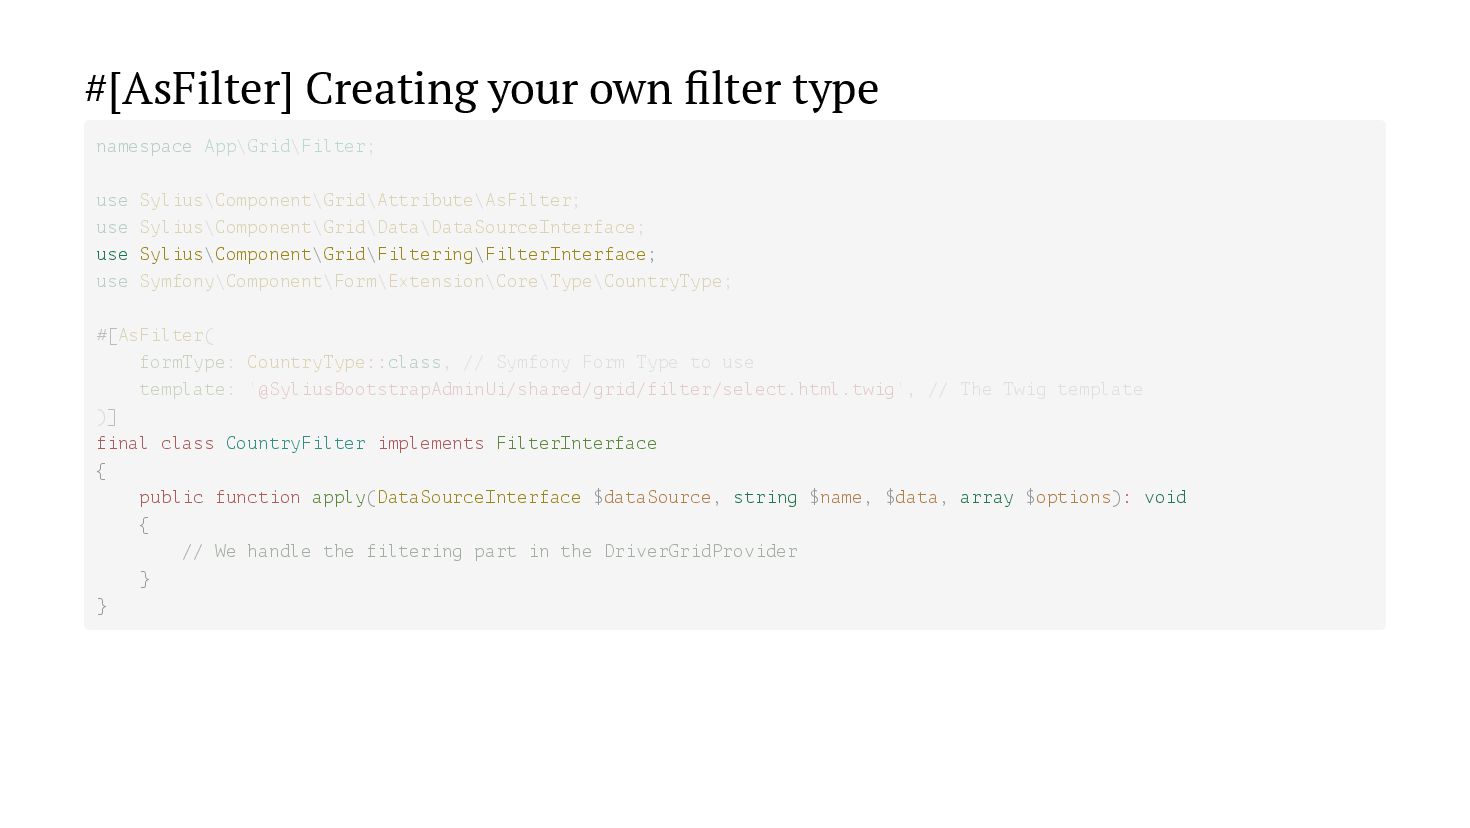Click the AsFilter use statement line
1470x828 pixels.
338,201
